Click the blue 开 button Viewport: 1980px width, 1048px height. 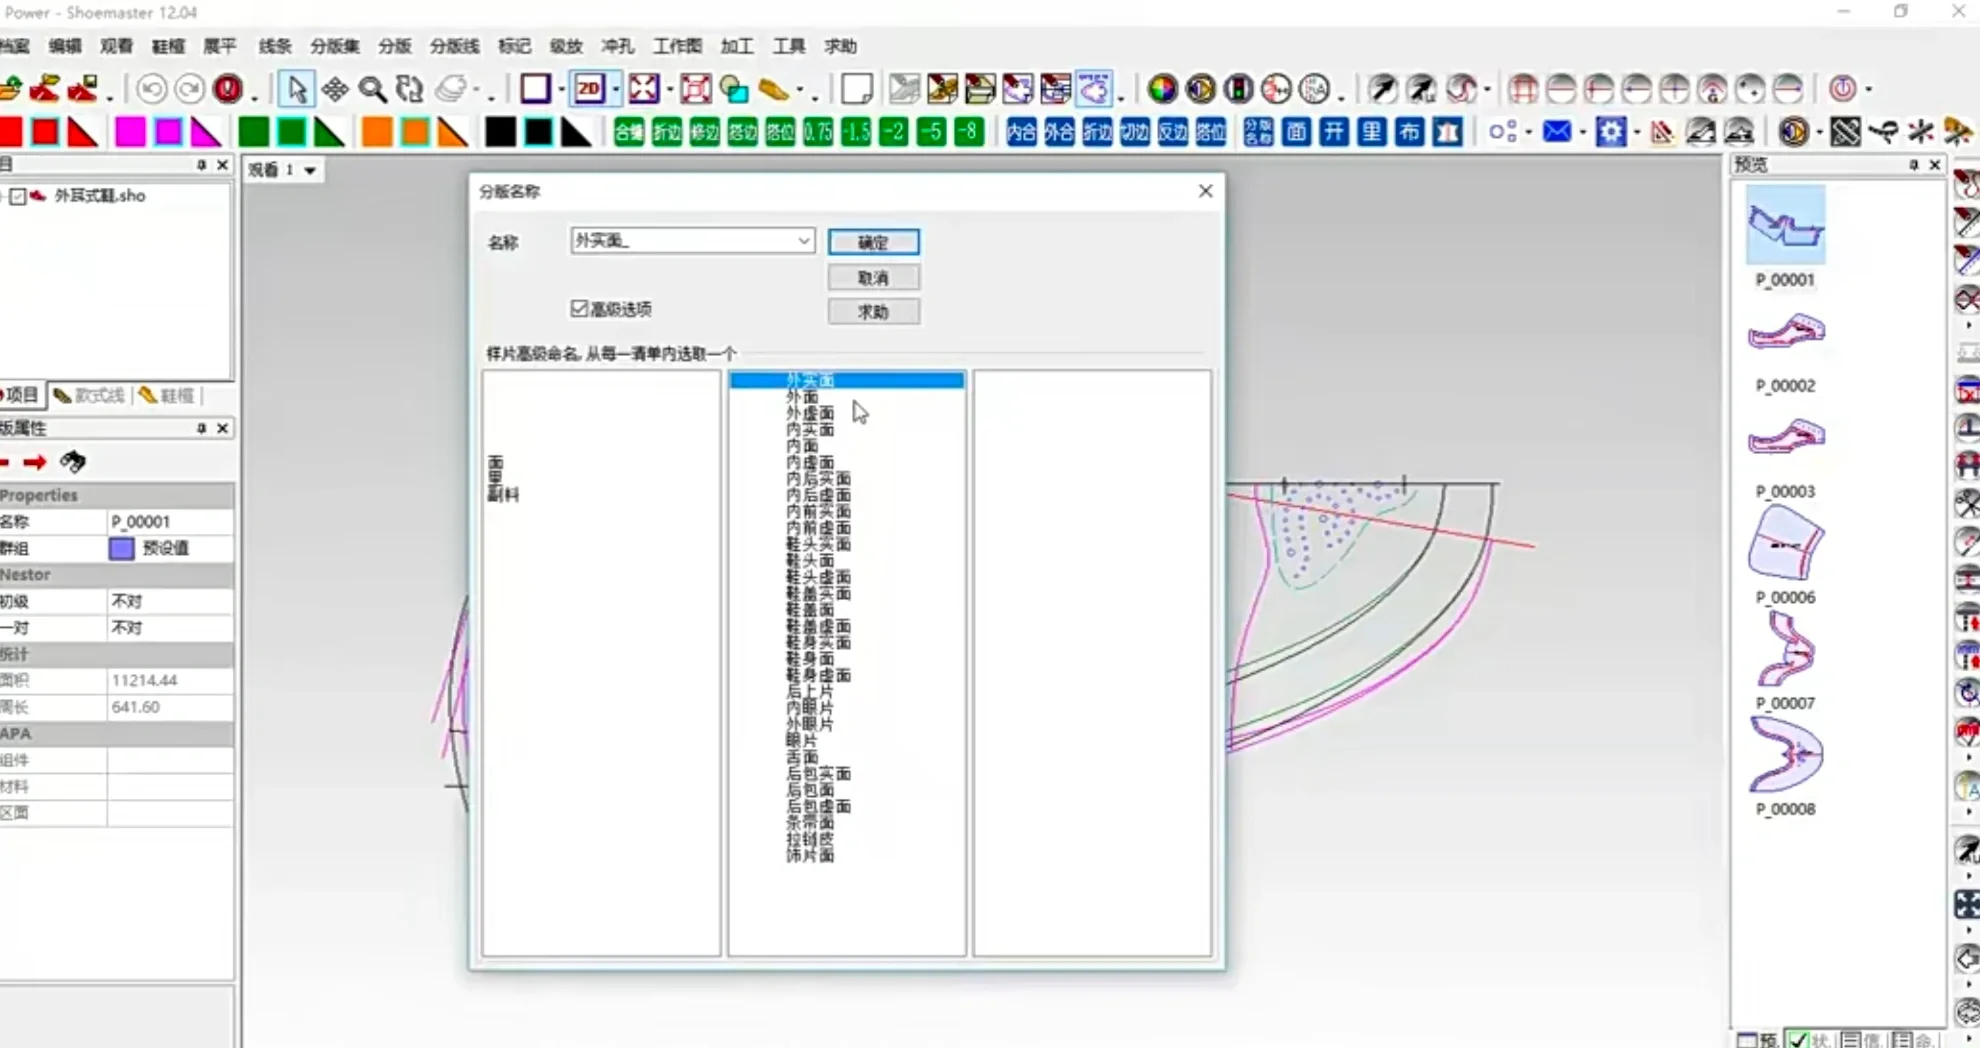coord(1334,131)
